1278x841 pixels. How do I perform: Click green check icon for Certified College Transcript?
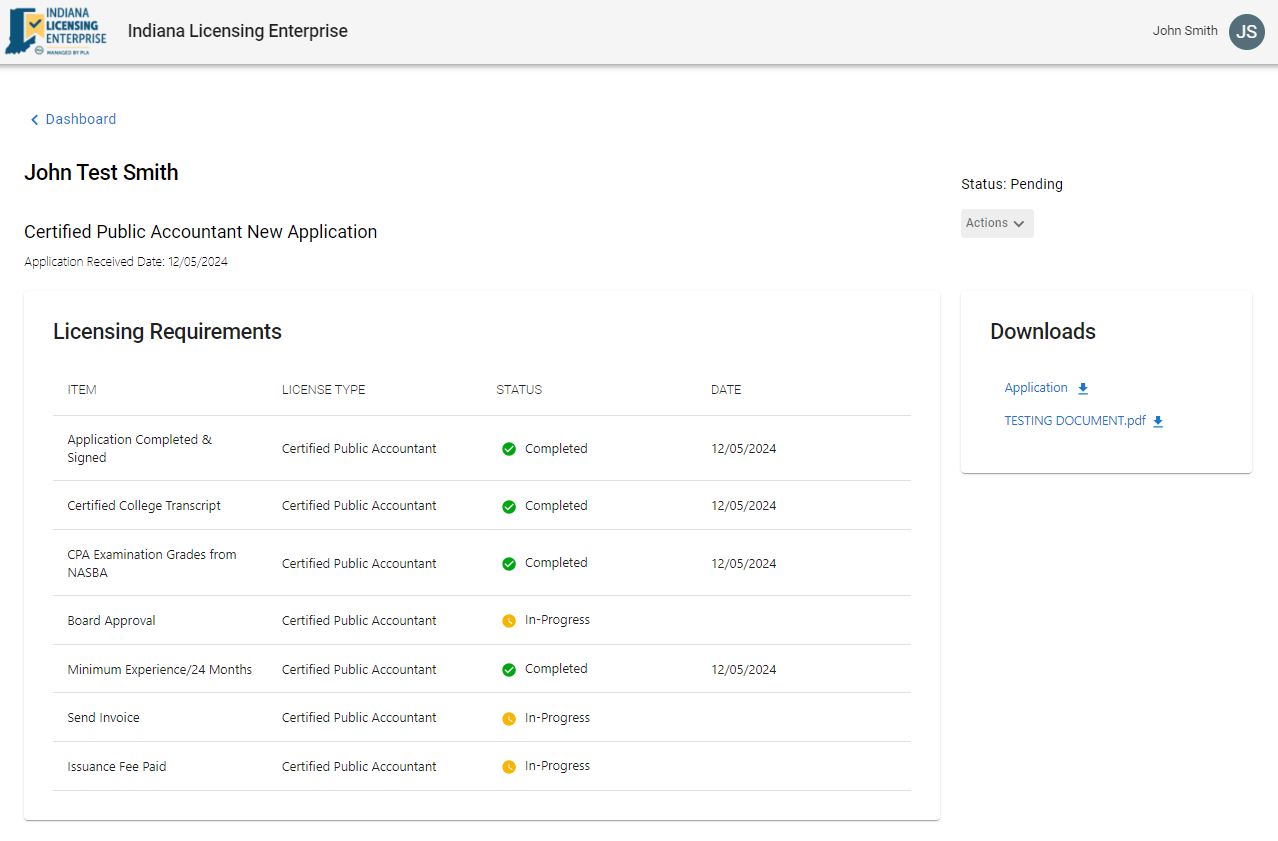(509, 507)
